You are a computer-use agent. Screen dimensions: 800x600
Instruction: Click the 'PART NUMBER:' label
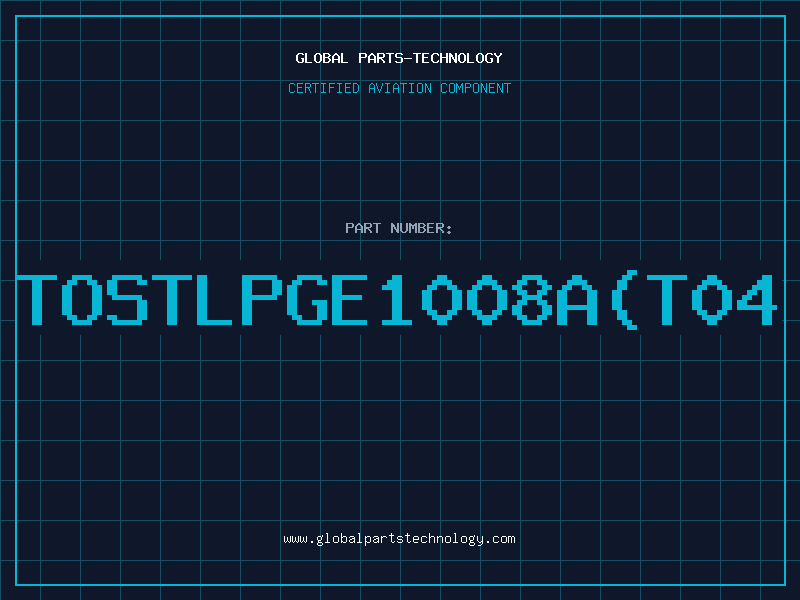pos(399,228)
